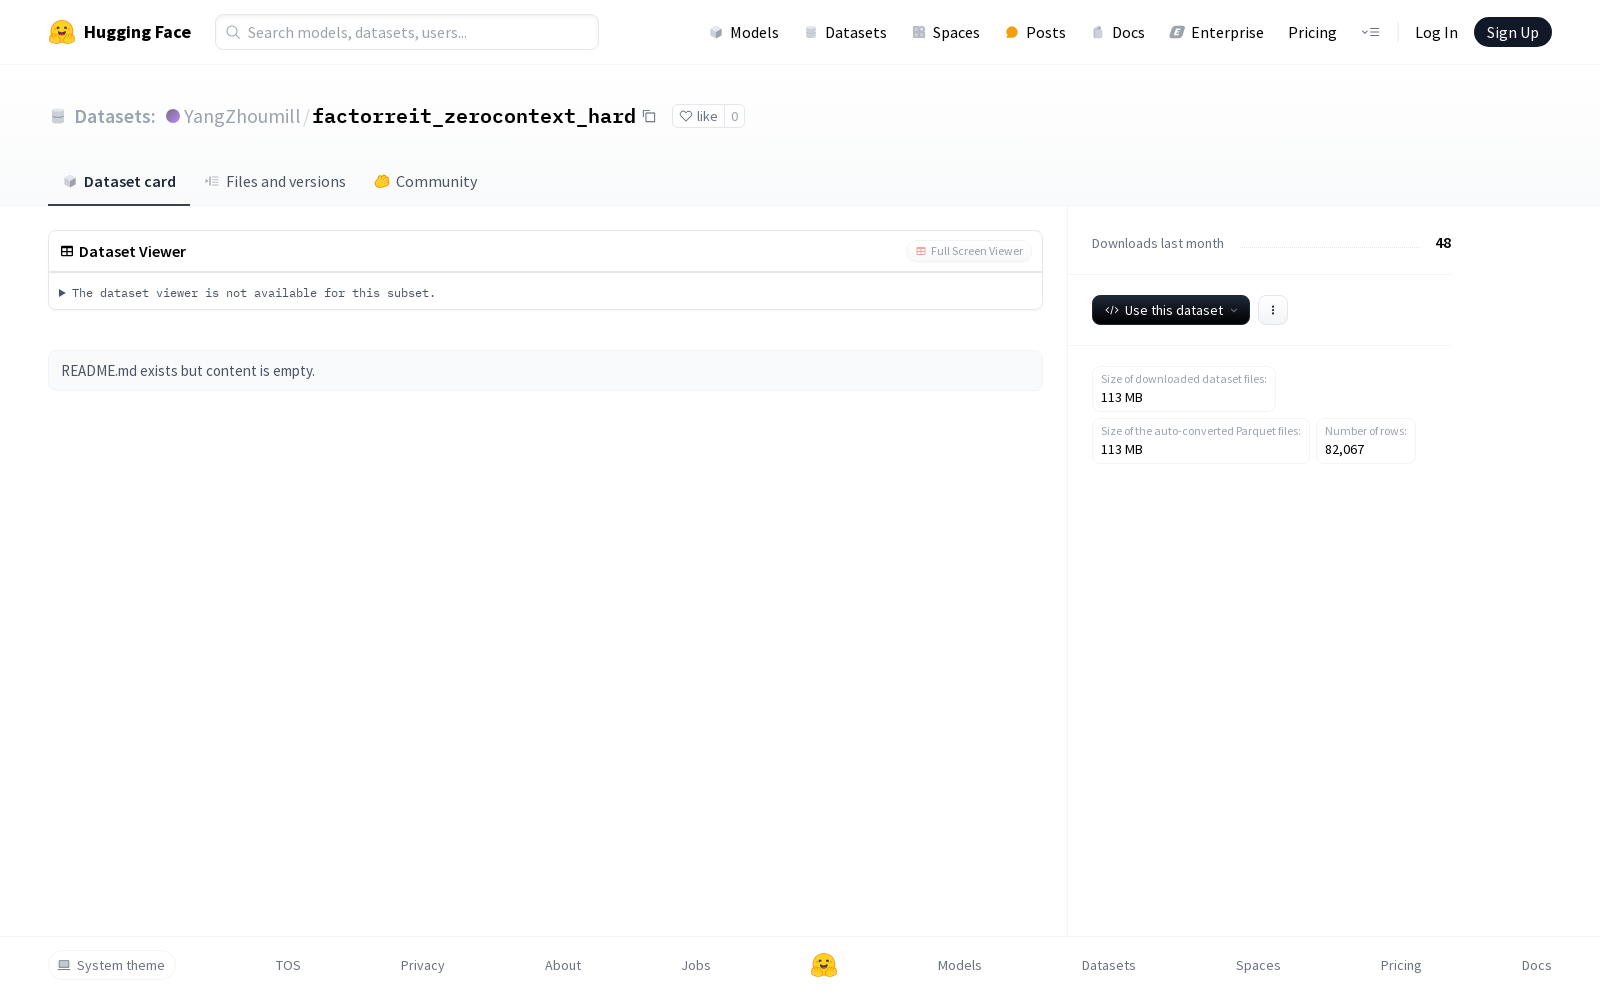Open the Models footer link

click(960, 965)
